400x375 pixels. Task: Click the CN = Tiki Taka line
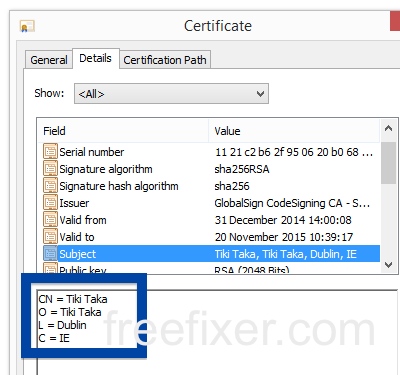point(73,299)
